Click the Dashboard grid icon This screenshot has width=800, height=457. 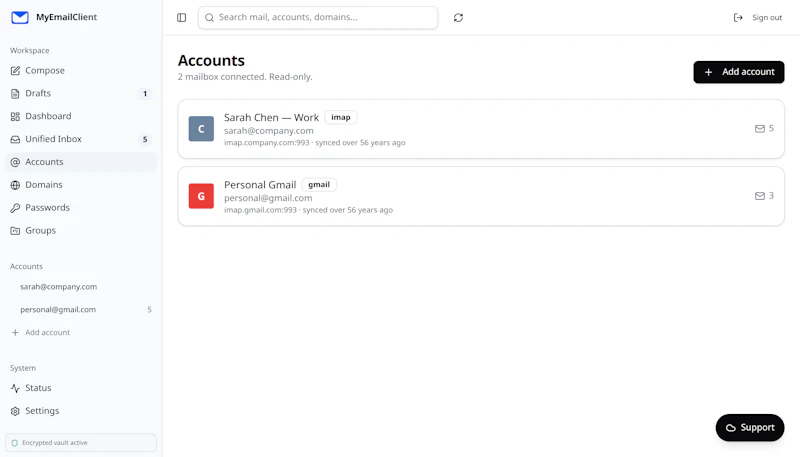click(15, 116)
